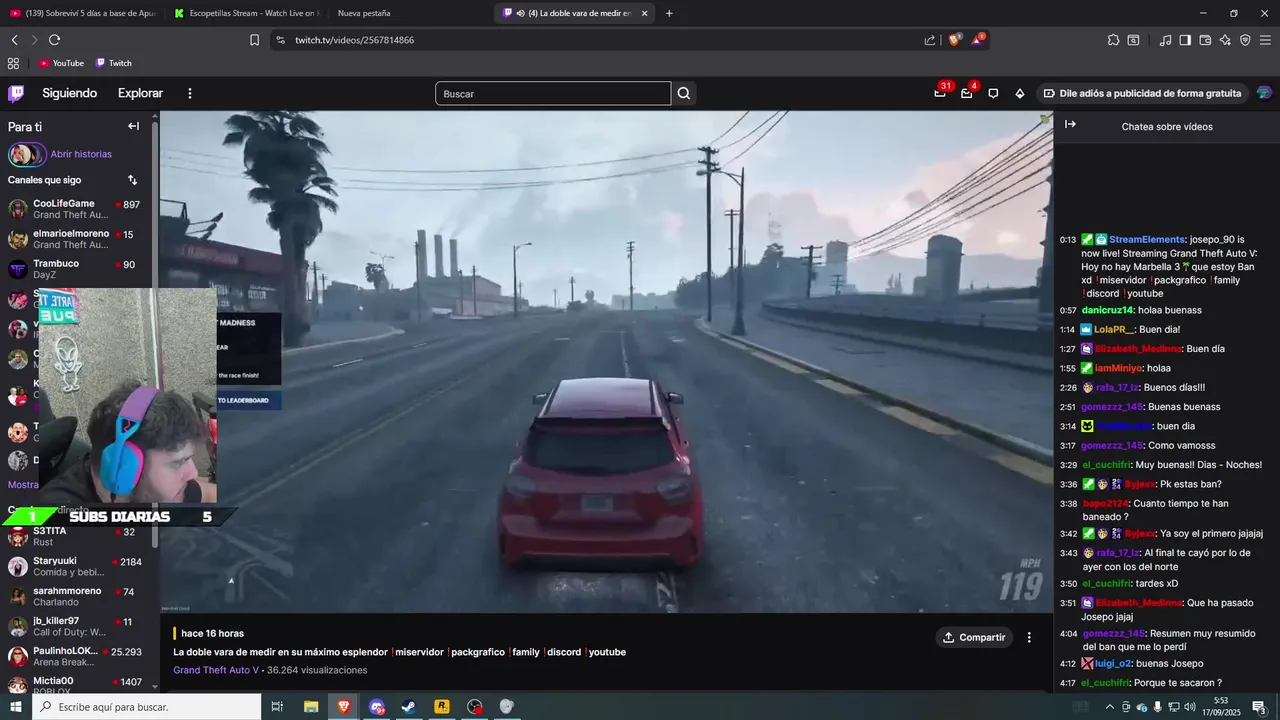1280x720 pixels.
Task: Open the Twitch home logo
Action: [x=16, y=93]
